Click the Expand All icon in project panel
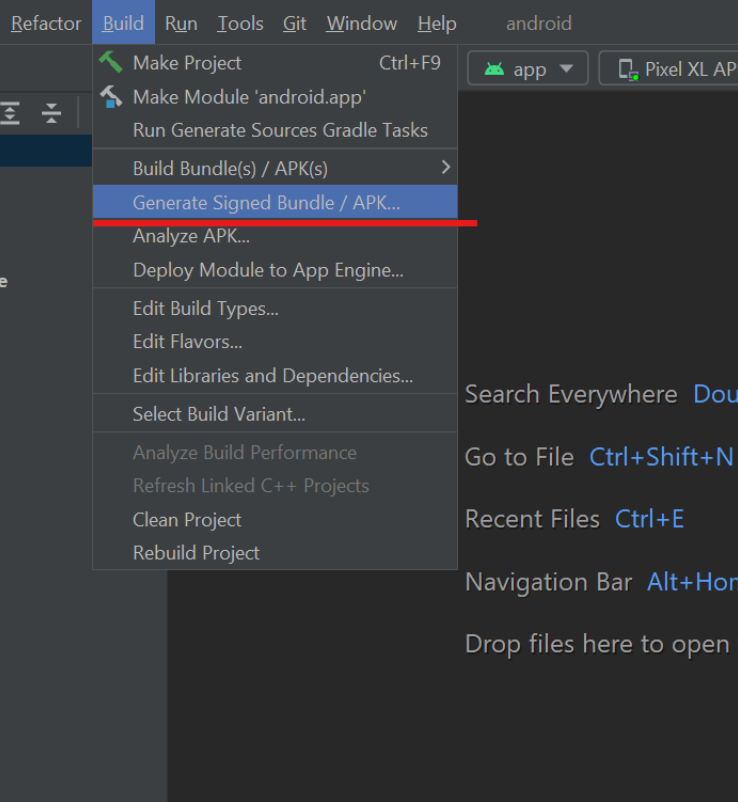This screenshot has width=738, height=802. click(x=10, y=113)
